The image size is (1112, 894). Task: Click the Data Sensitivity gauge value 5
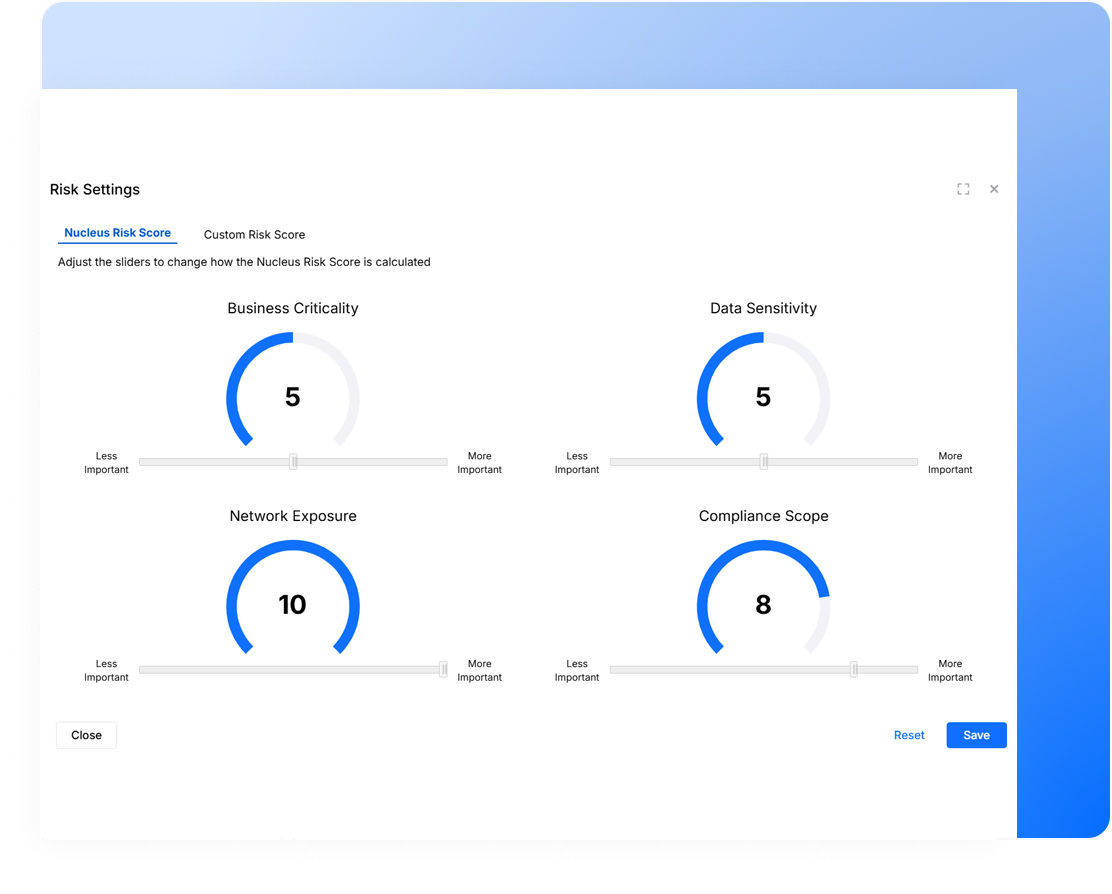[x=763, y=397]
